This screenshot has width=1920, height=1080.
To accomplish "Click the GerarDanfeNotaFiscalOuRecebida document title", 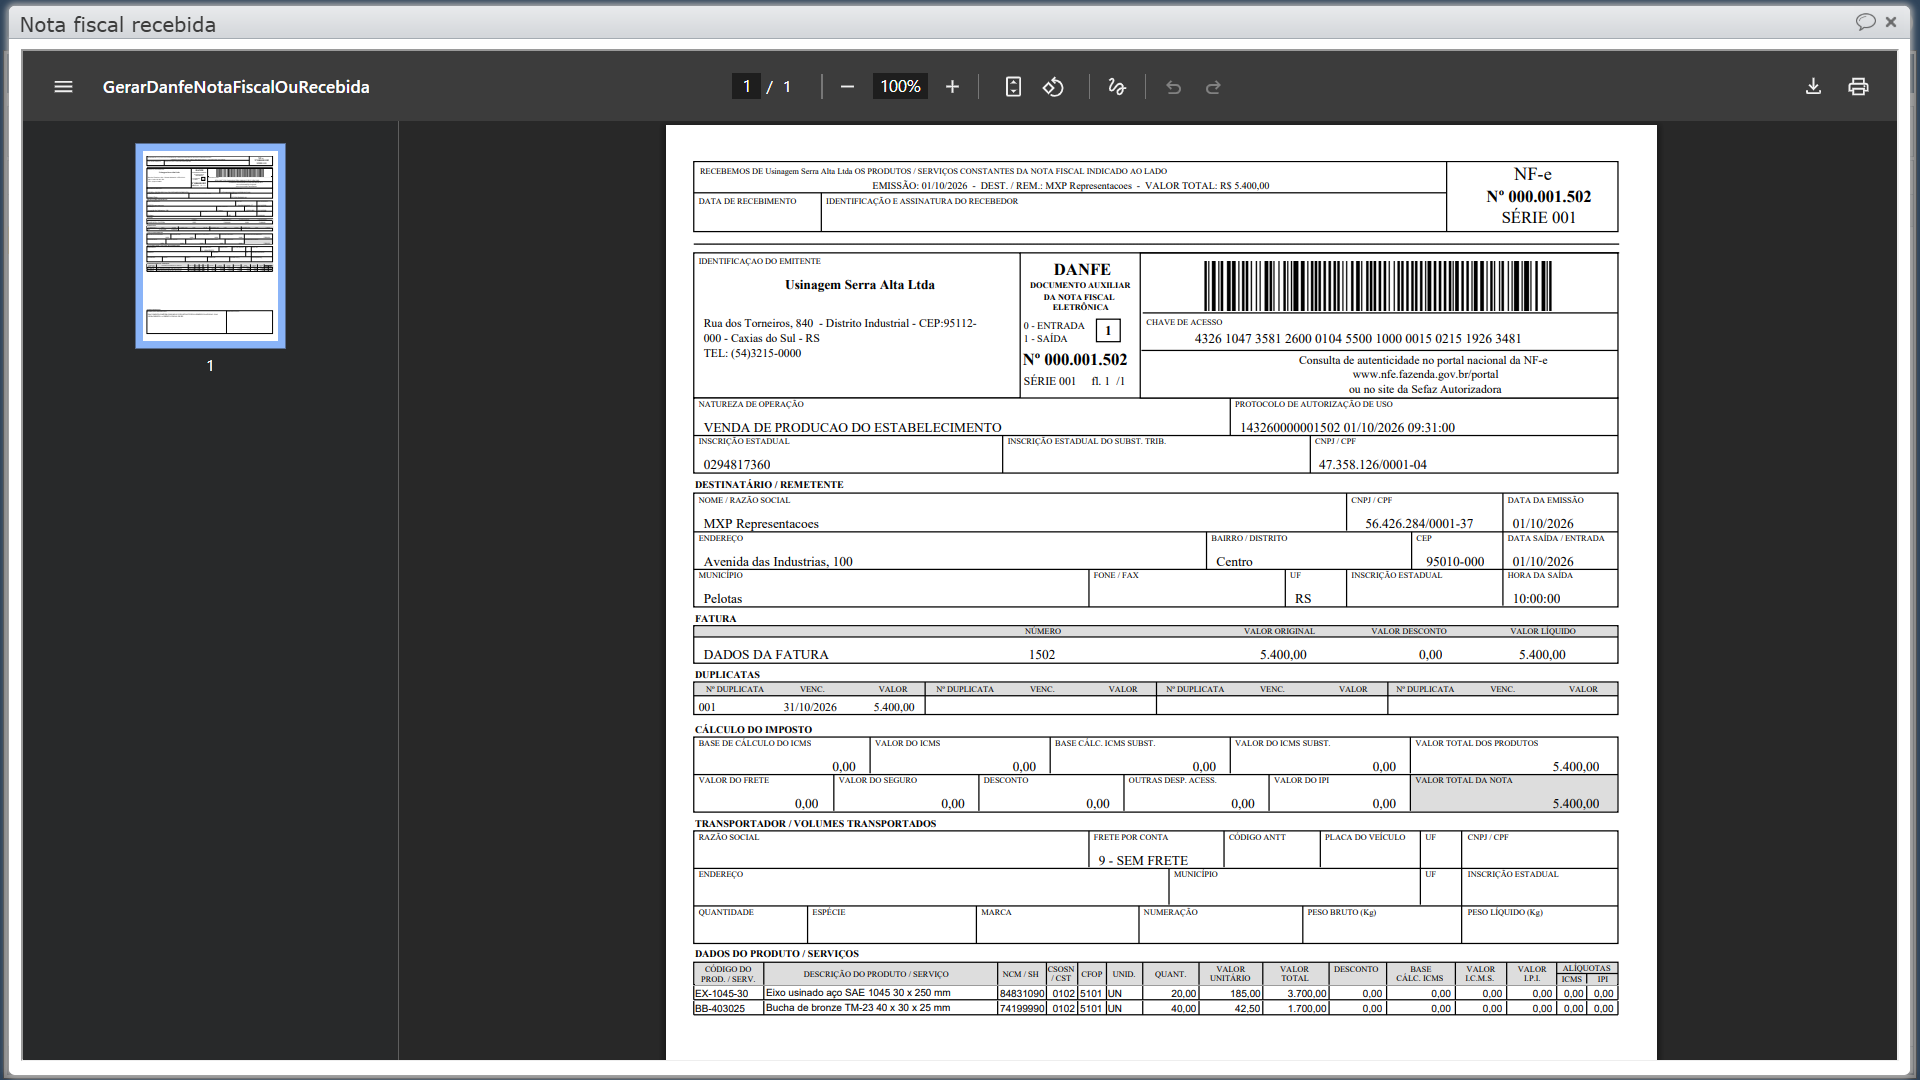I will (x=236, y=87).
